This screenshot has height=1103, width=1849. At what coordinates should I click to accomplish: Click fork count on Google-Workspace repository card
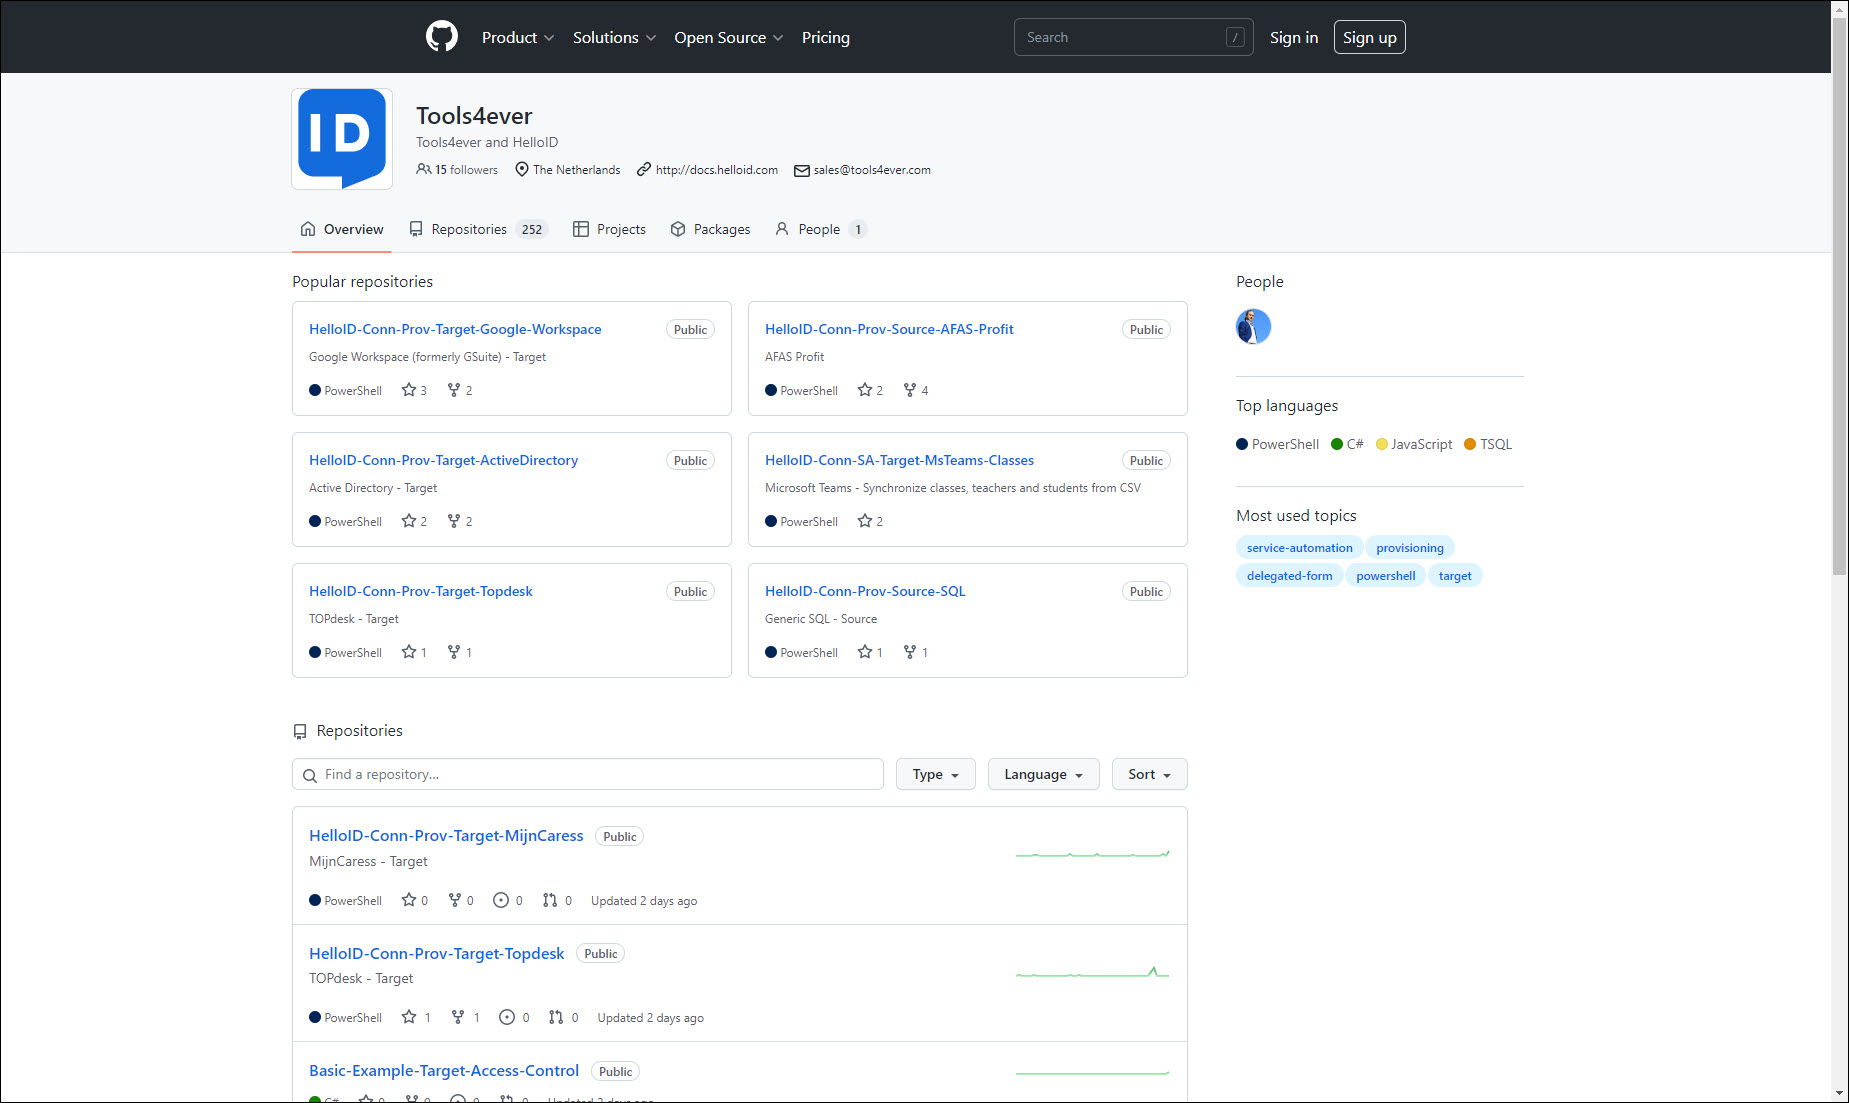[x=460, y=390]
